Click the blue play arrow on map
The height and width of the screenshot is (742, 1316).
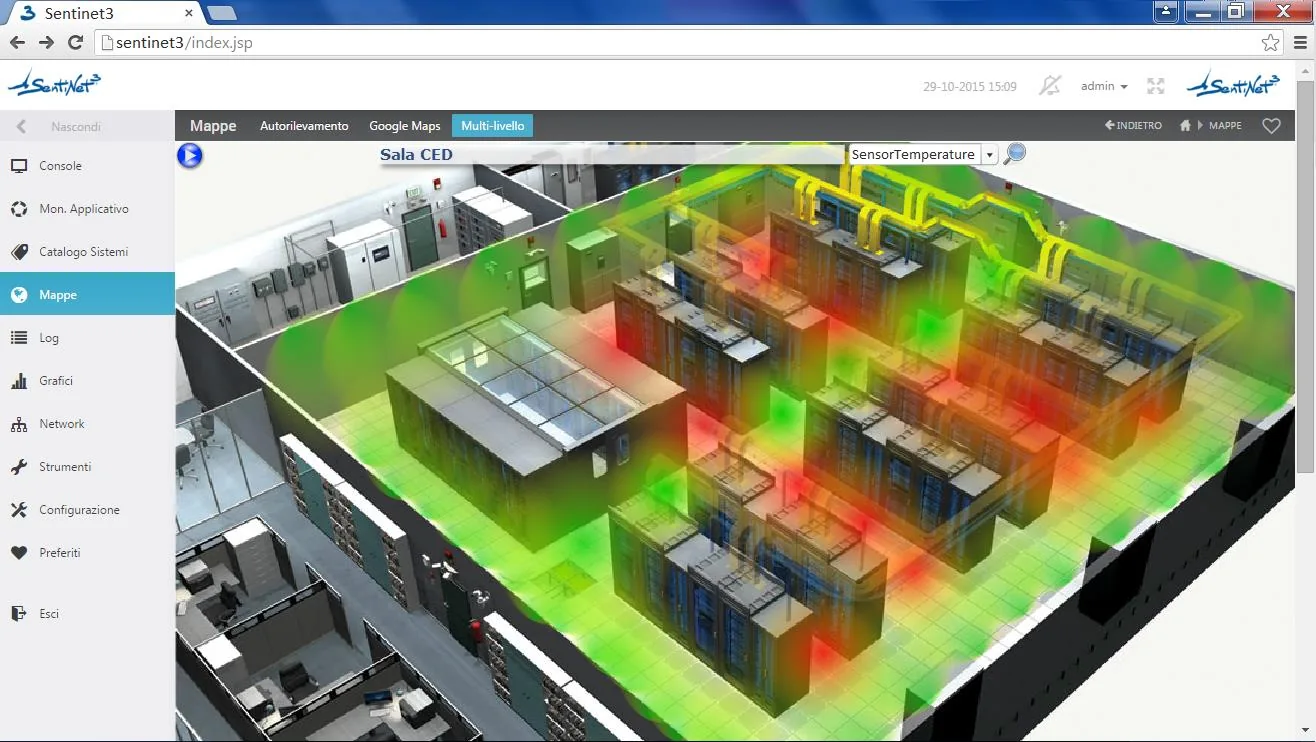[190, 155]
